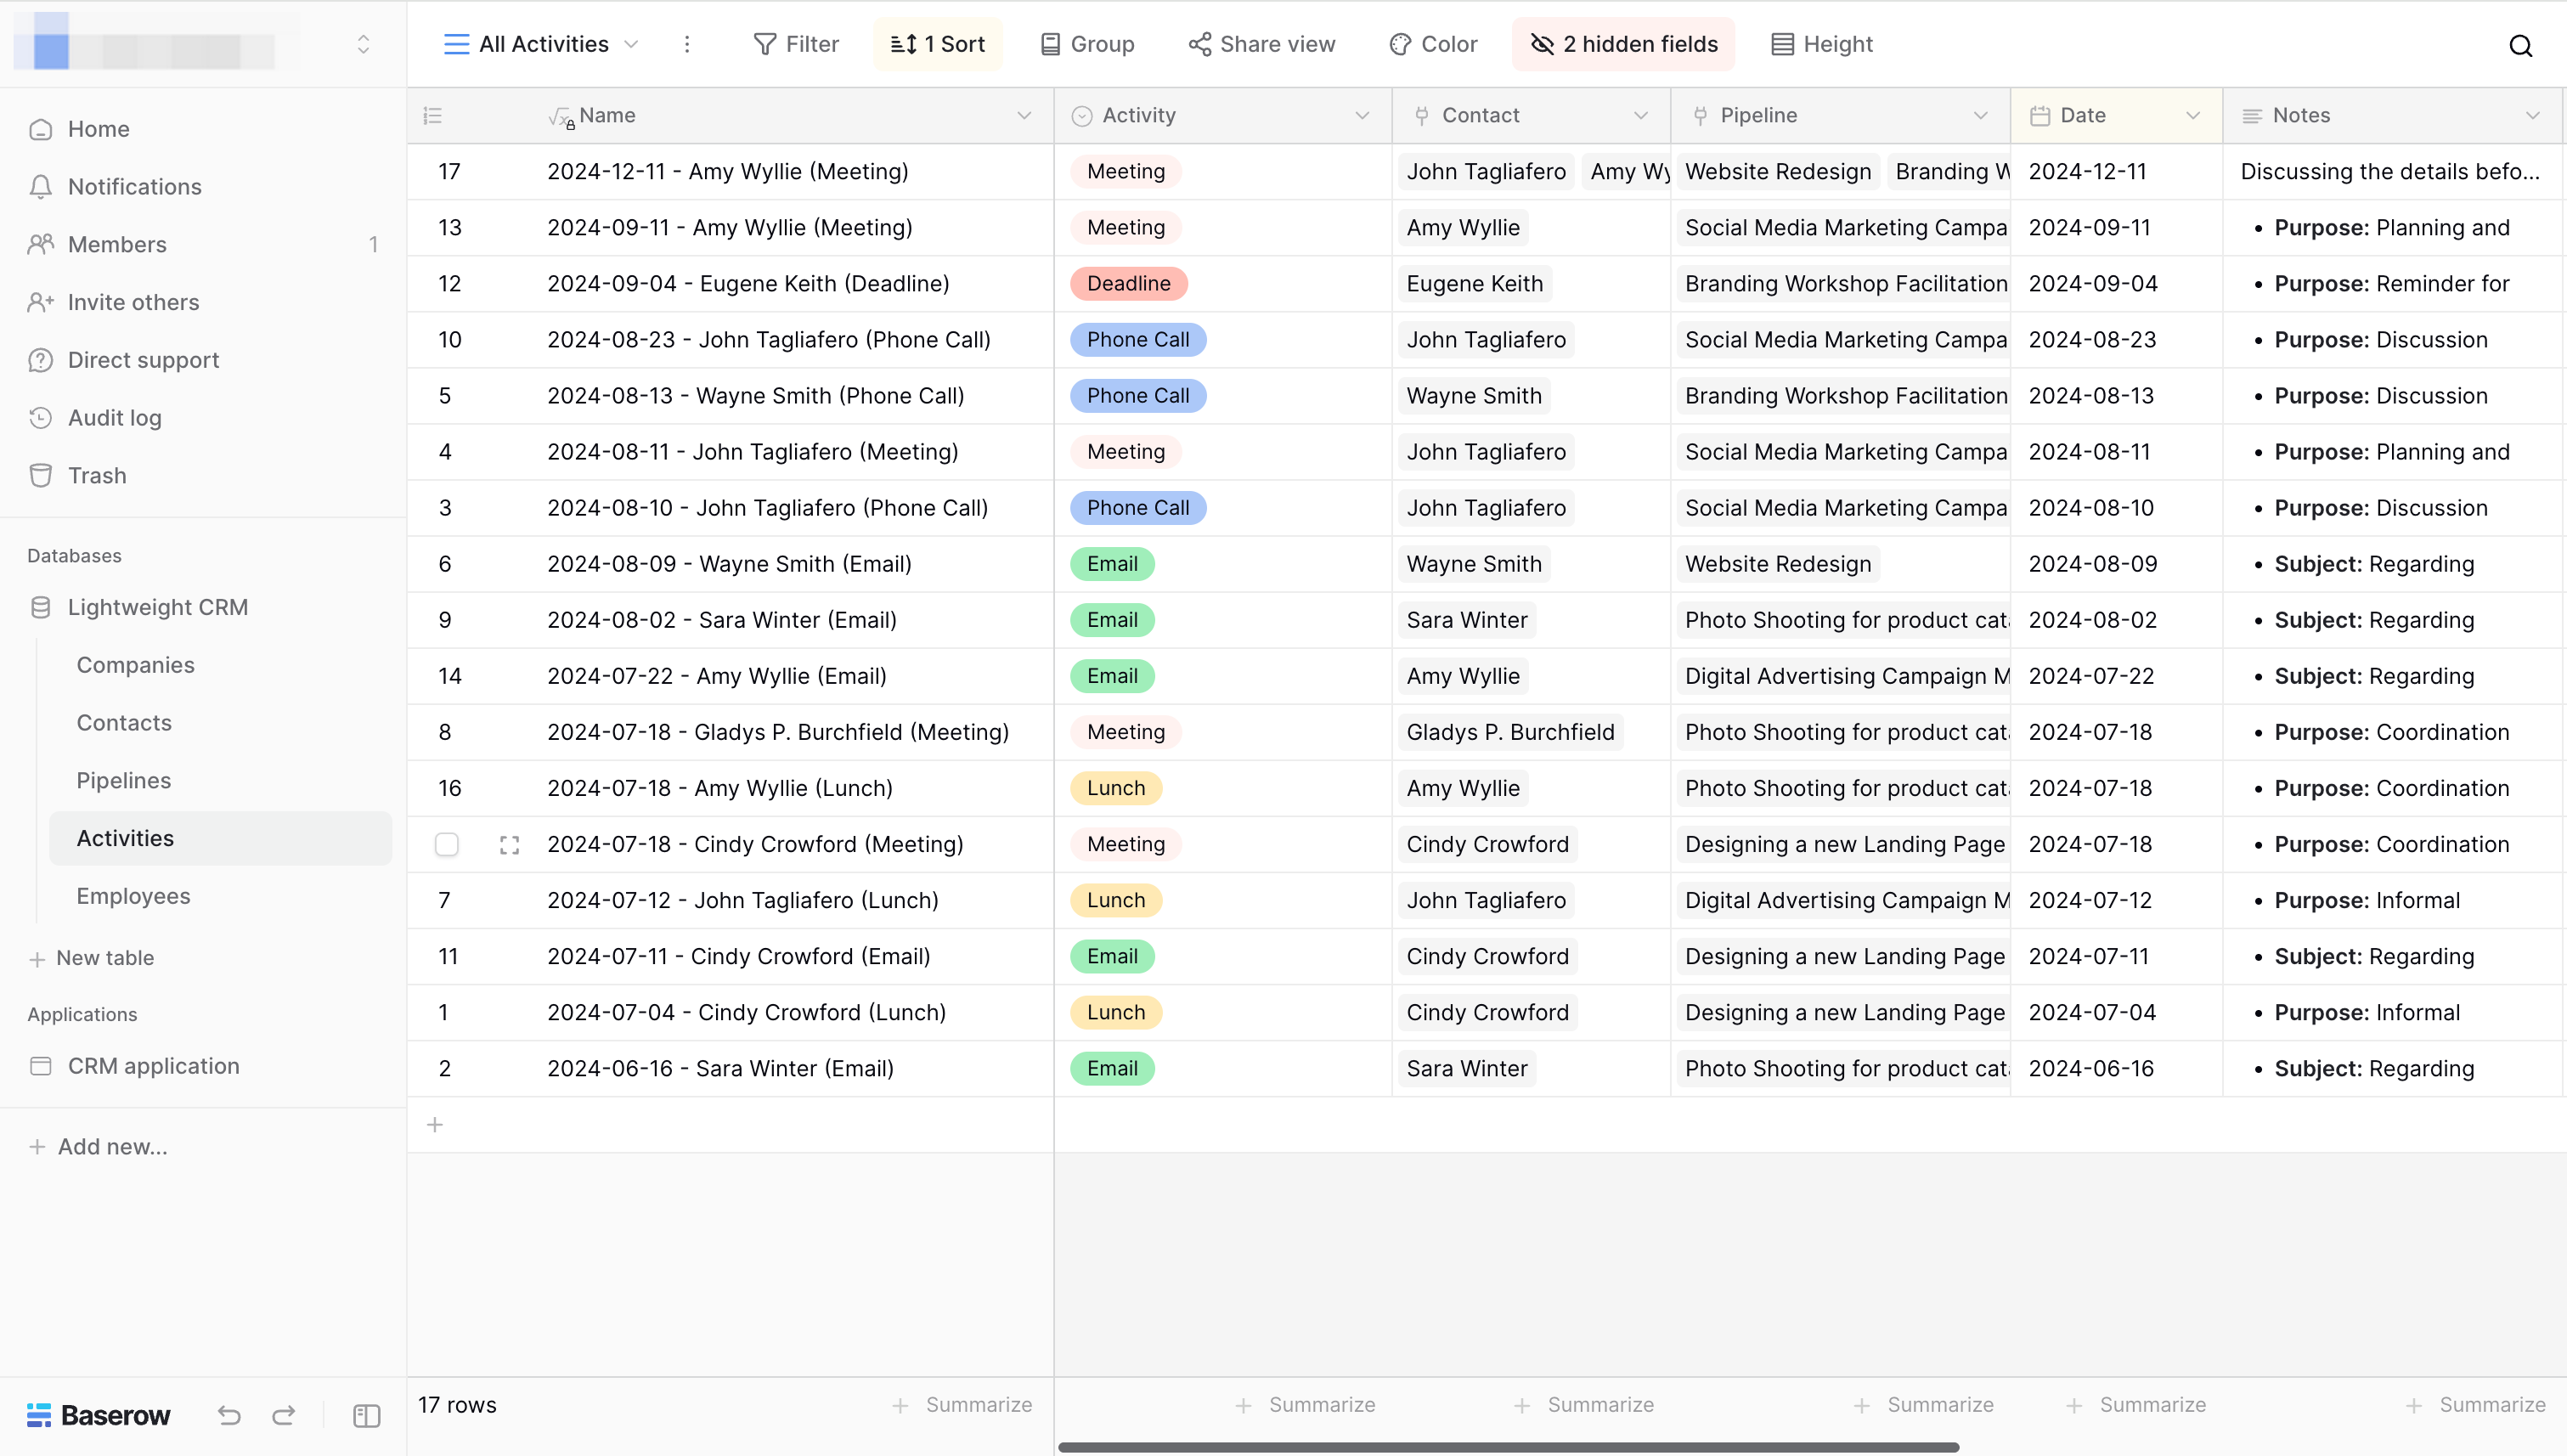Click the Filter button
This screenshot has height=1456, width=2567.
[796, 44]
